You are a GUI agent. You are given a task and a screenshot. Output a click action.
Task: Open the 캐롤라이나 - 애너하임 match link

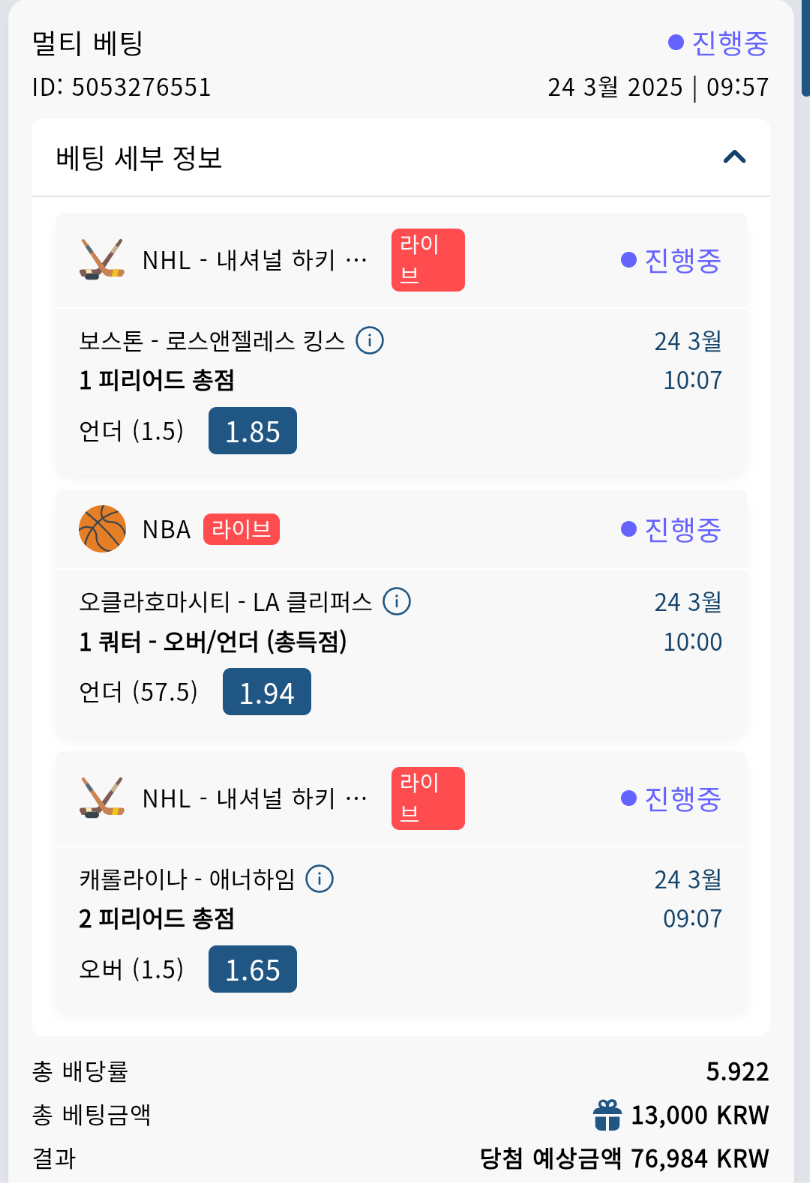coord(187,879)
